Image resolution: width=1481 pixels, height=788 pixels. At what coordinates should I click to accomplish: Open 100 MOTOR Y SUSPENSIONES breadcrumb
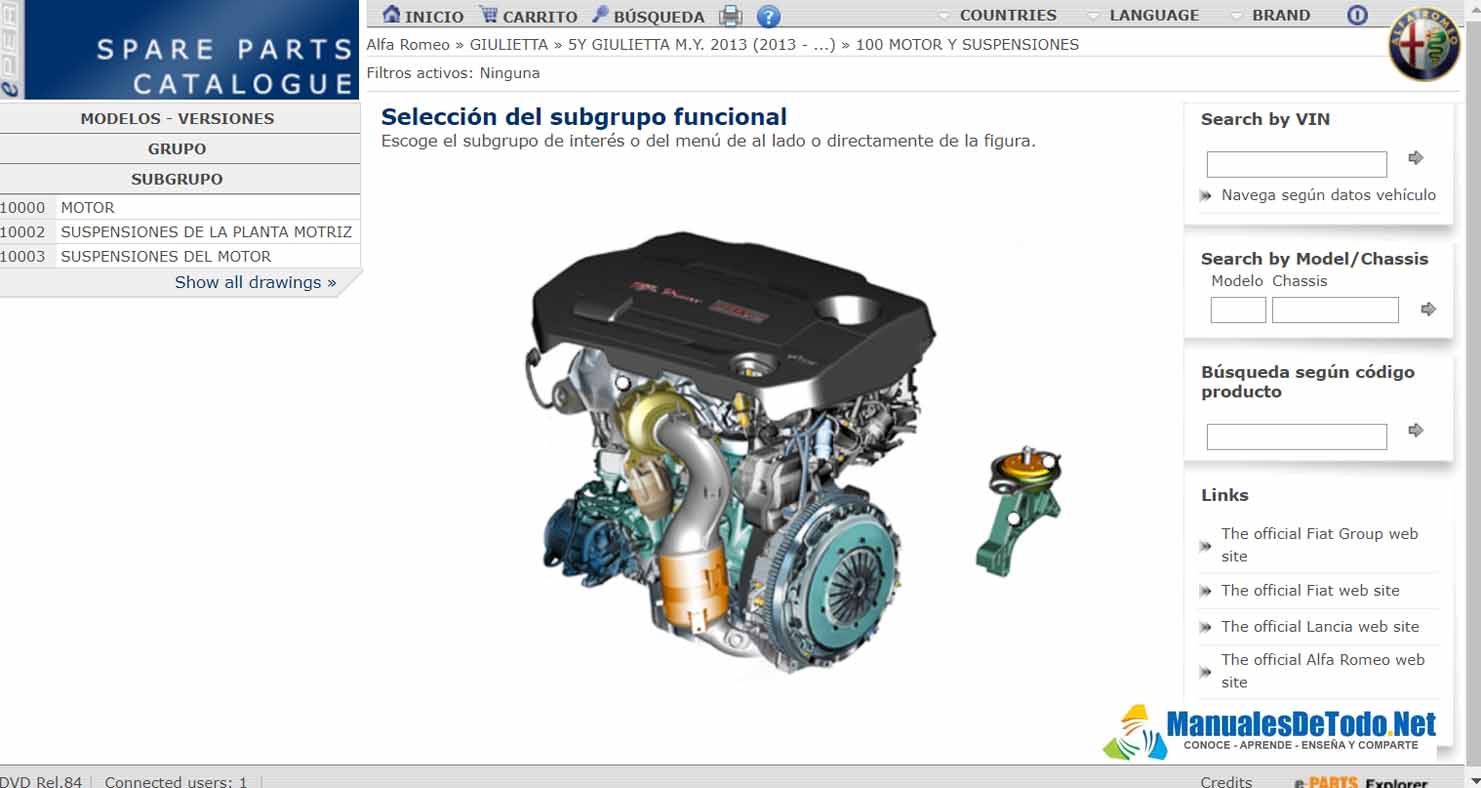tap(967, 44)
